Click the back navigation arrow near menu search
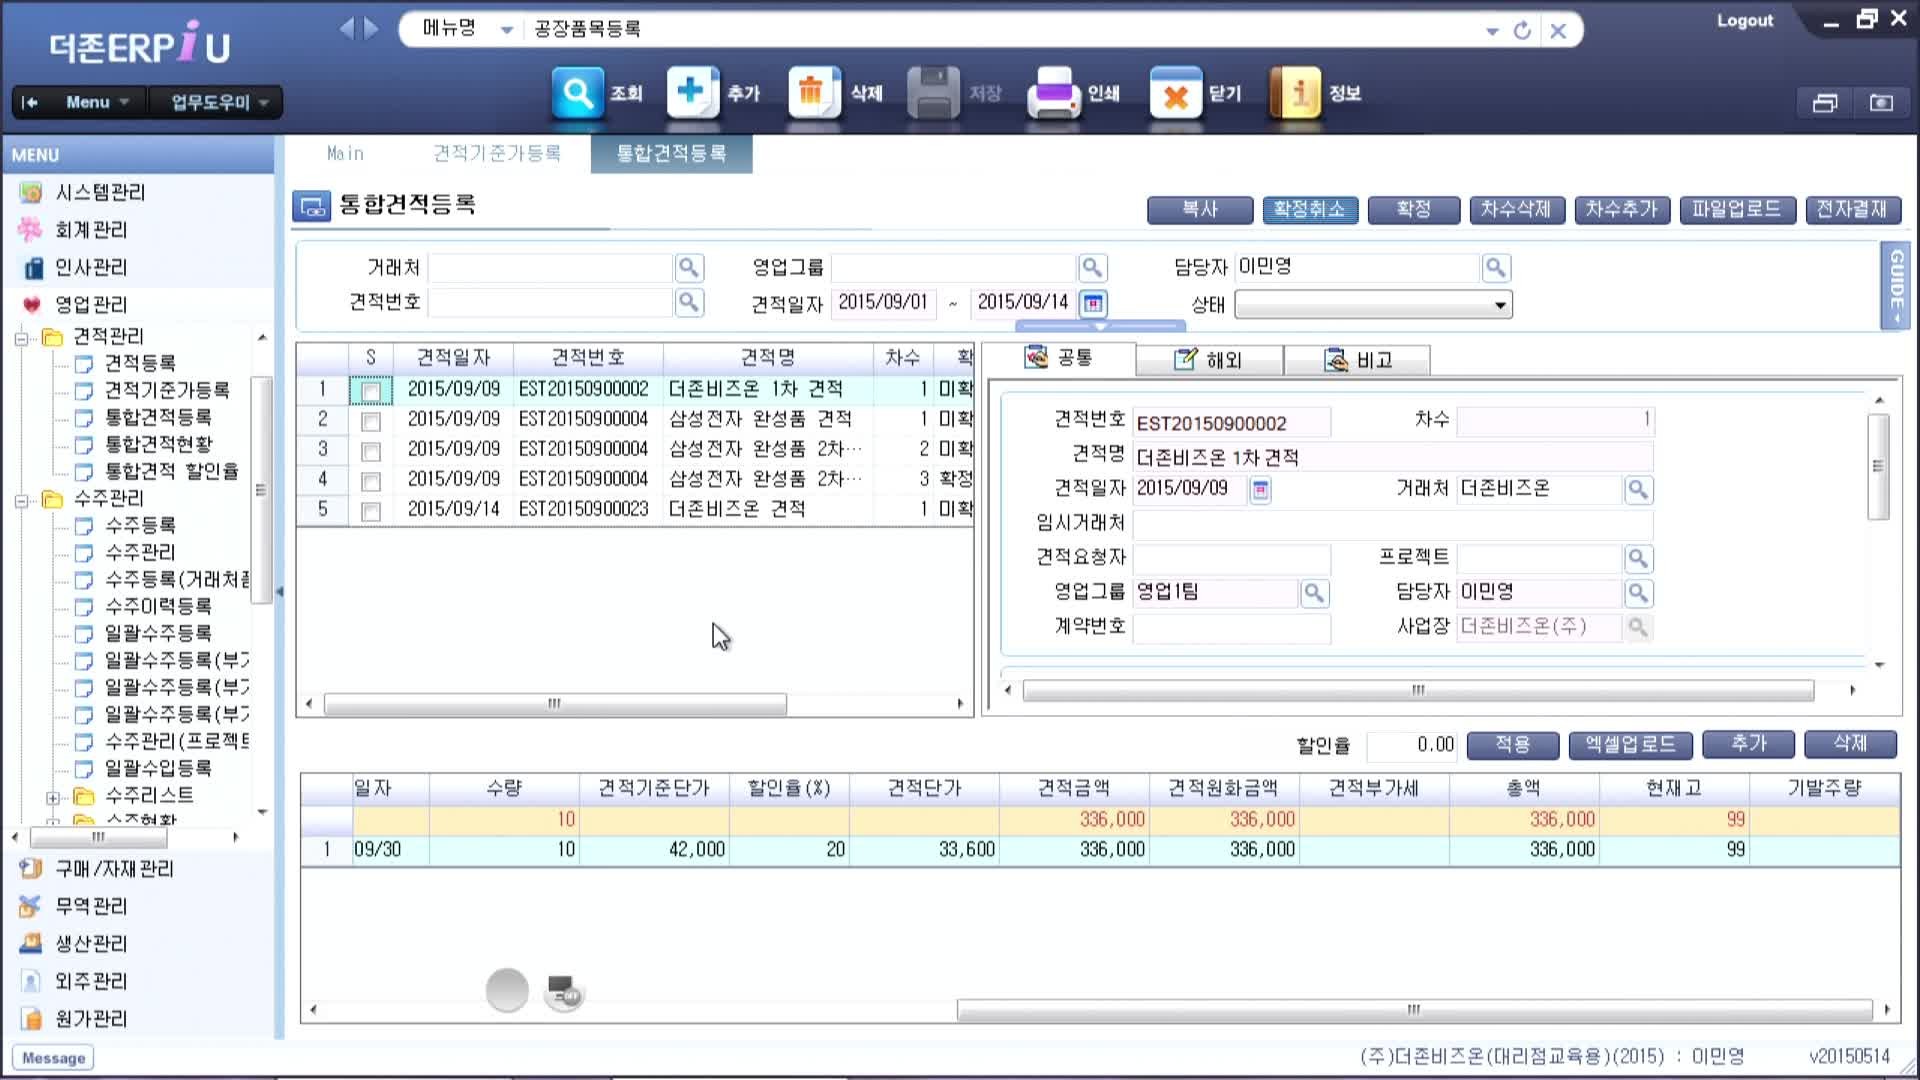 pos(347,28)
